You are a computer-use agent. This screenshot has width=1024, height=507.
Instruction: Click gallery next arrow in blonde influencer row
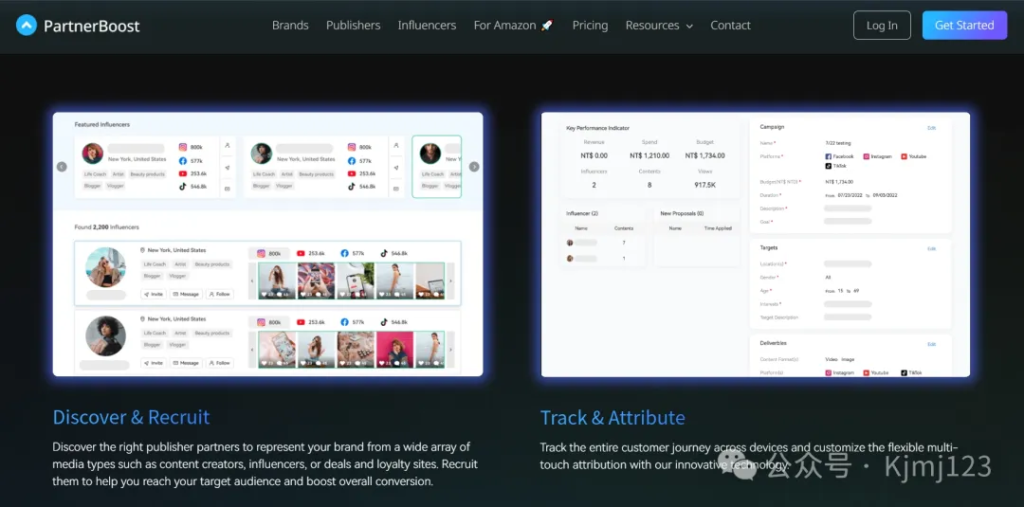(x=450, y=281)
